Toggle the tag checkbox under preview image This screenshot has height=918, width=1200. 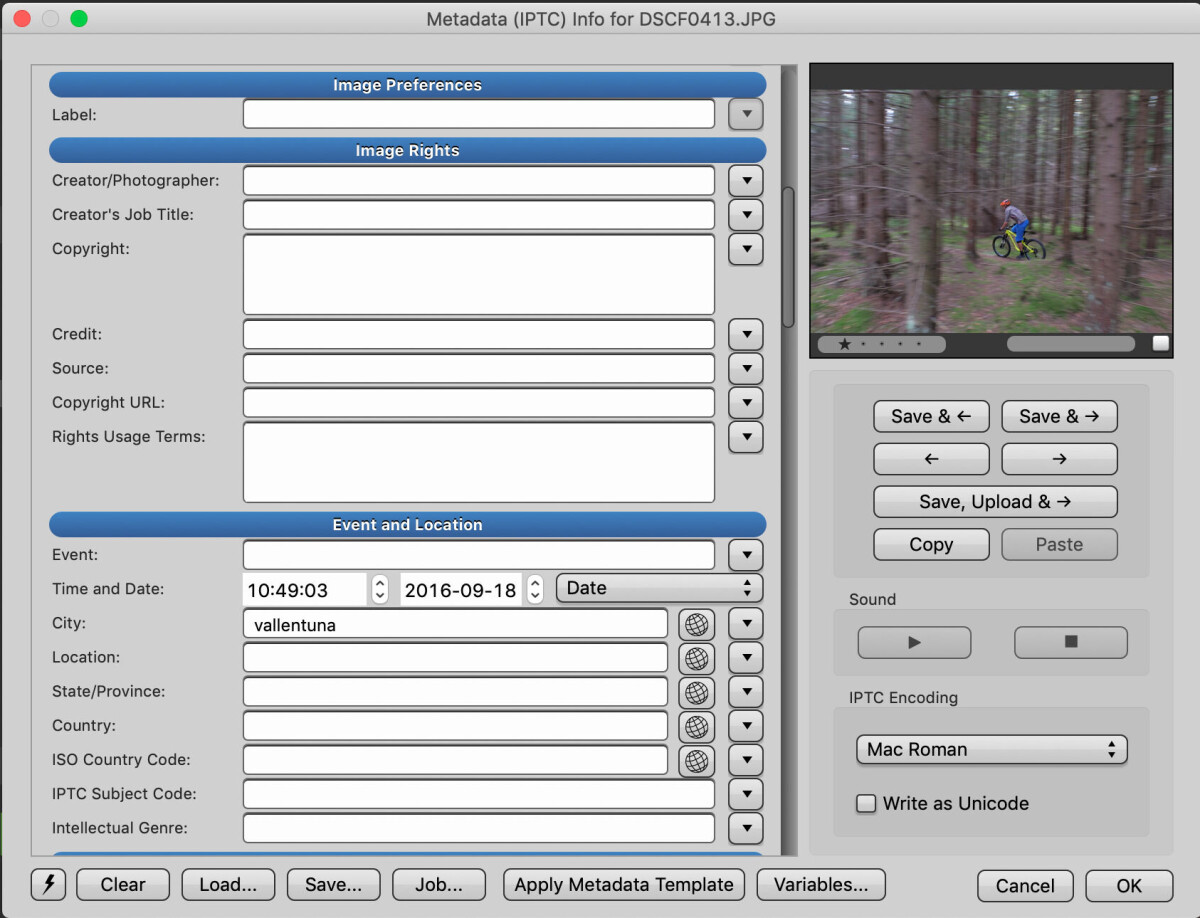coord(1160,344)
